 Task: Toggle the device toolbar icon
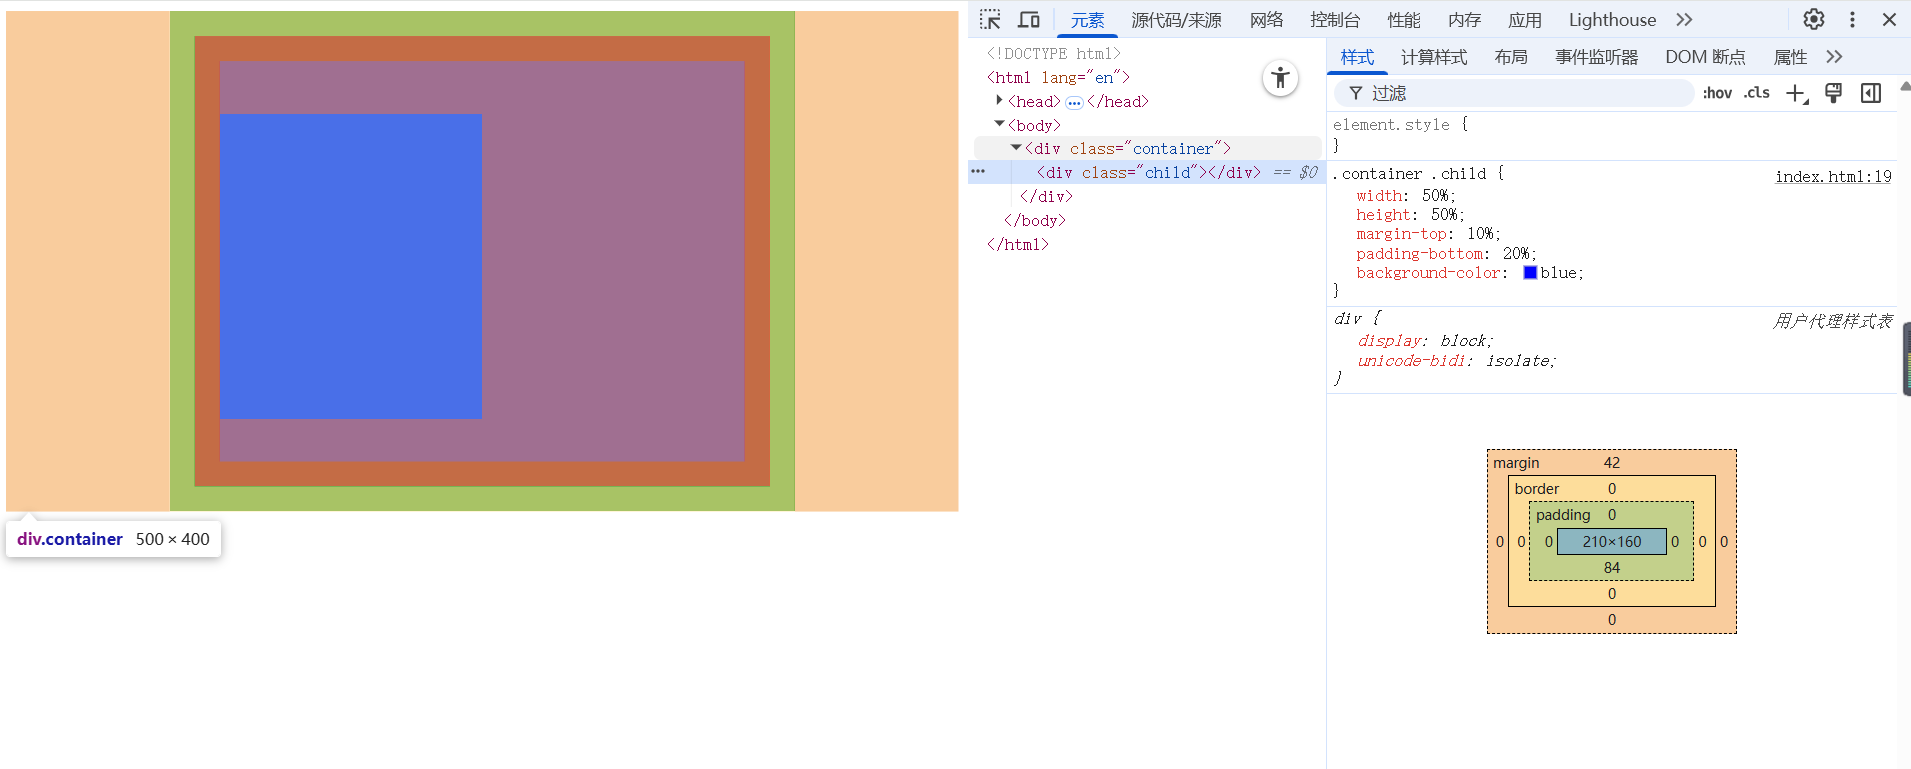tap(1029, 20)
